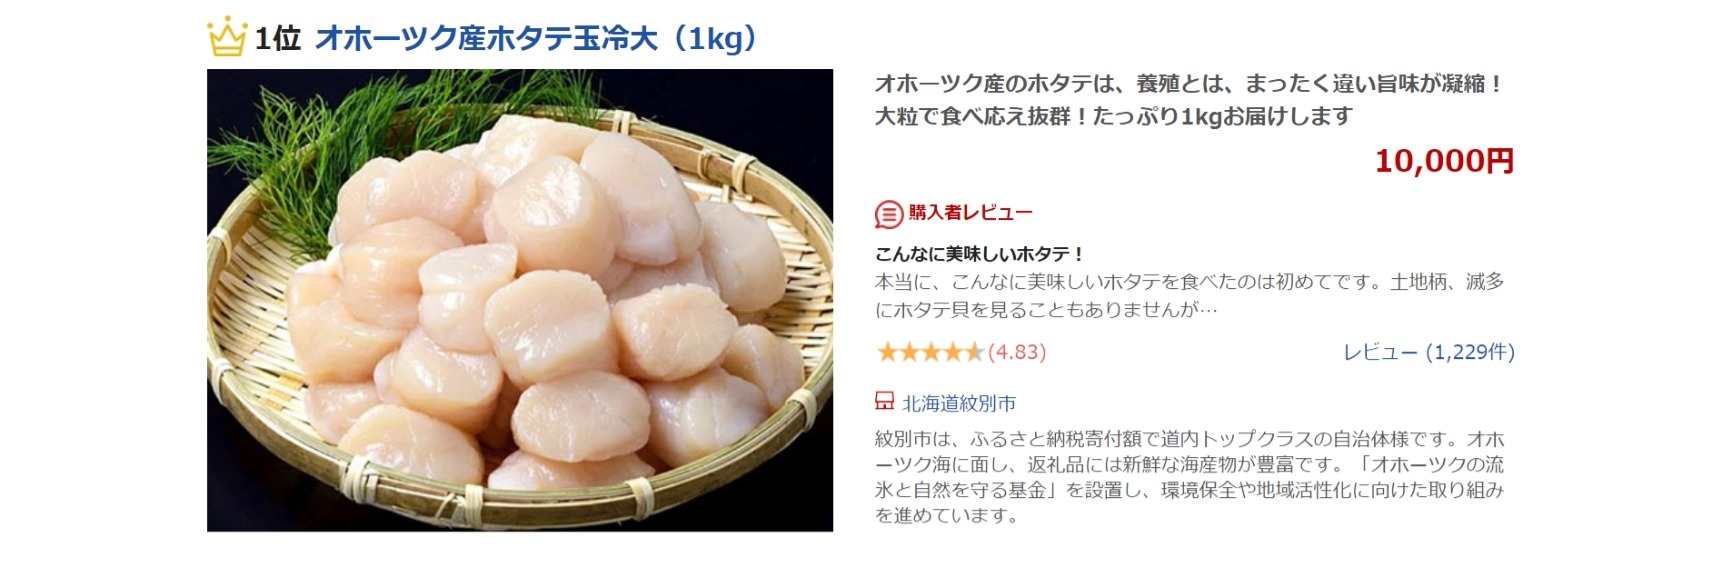Click the red 購入者レビュー speech bubble icon

pyautogui.click(x=889, y=214)
